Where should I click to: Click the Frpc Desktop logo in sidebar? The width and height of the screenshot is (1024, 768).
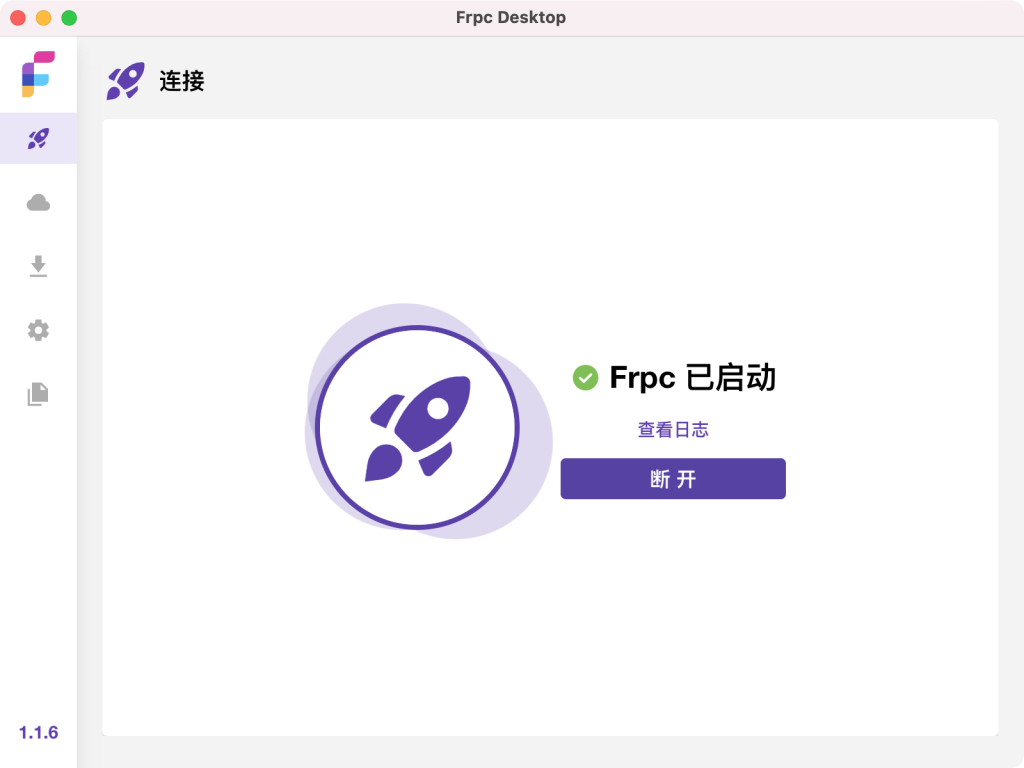[x=38, y=74]
